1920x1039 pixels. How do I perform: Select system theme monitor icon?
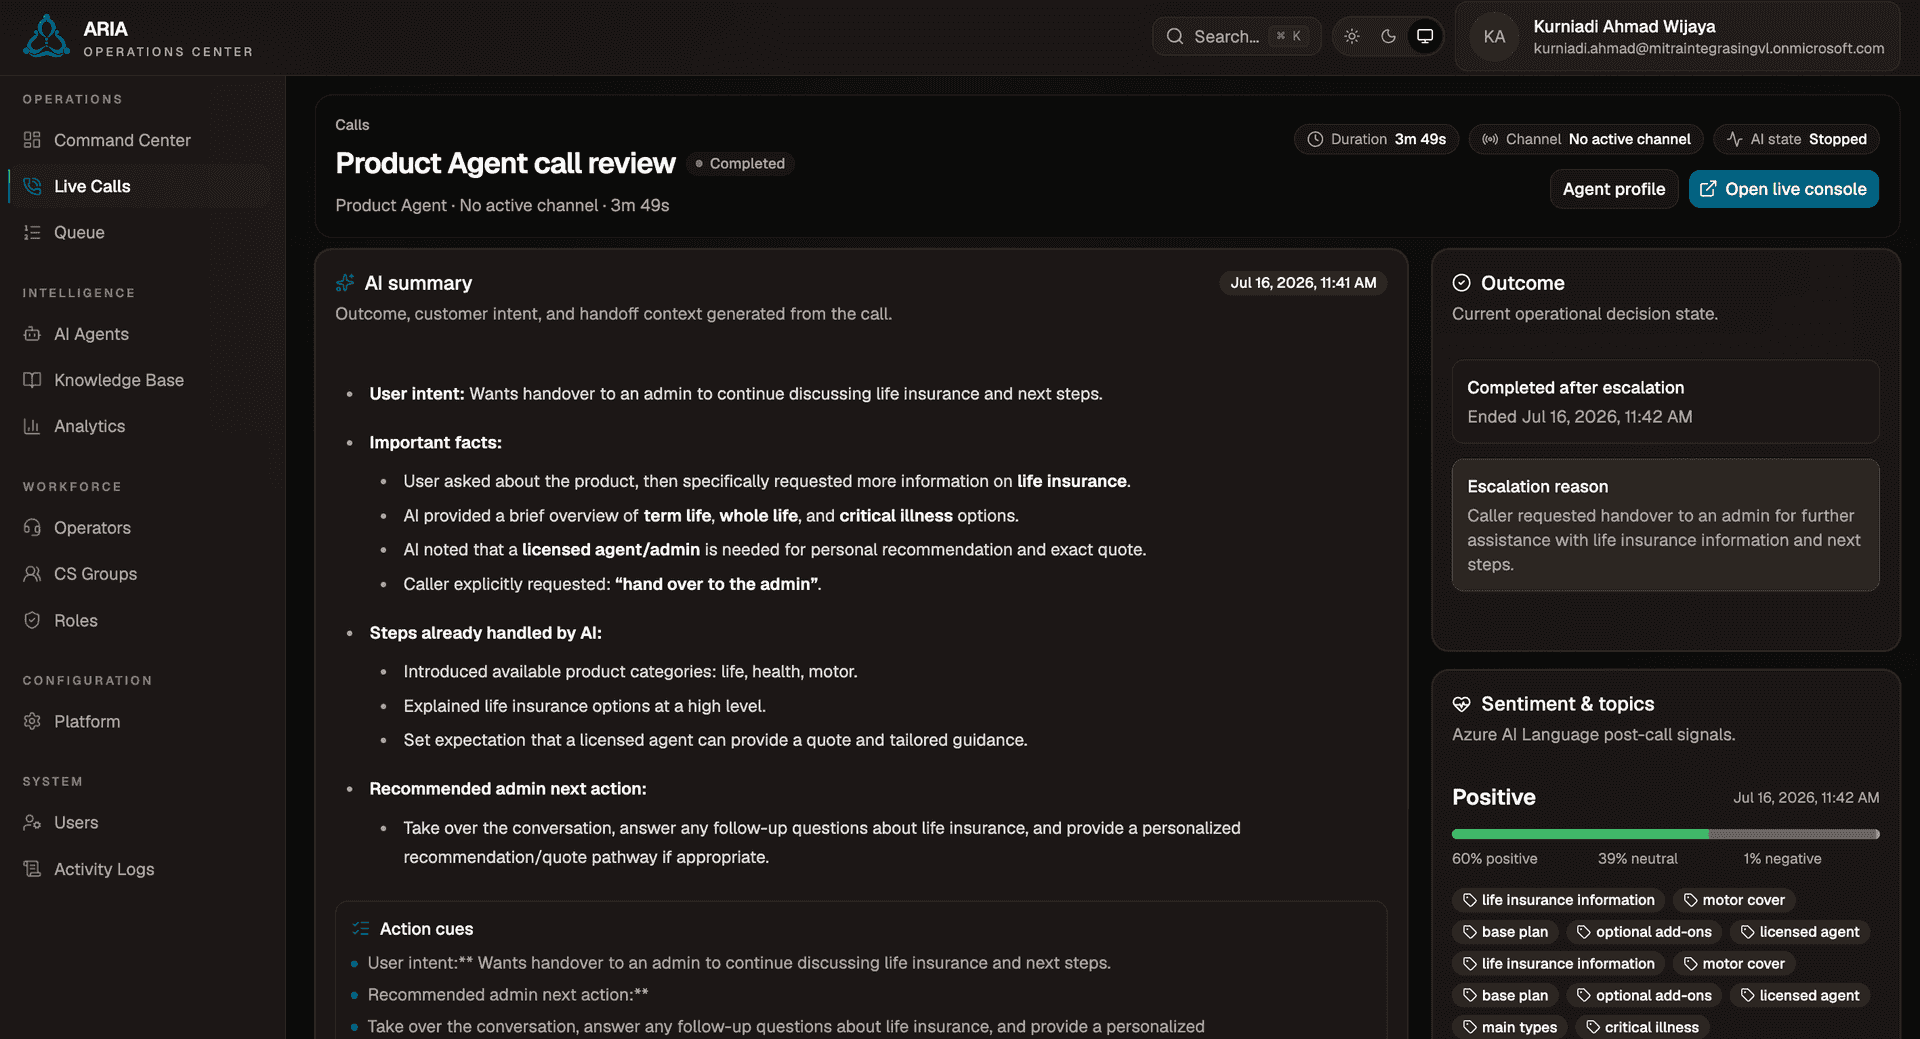pyautogui.click(x=1425, y=36)
